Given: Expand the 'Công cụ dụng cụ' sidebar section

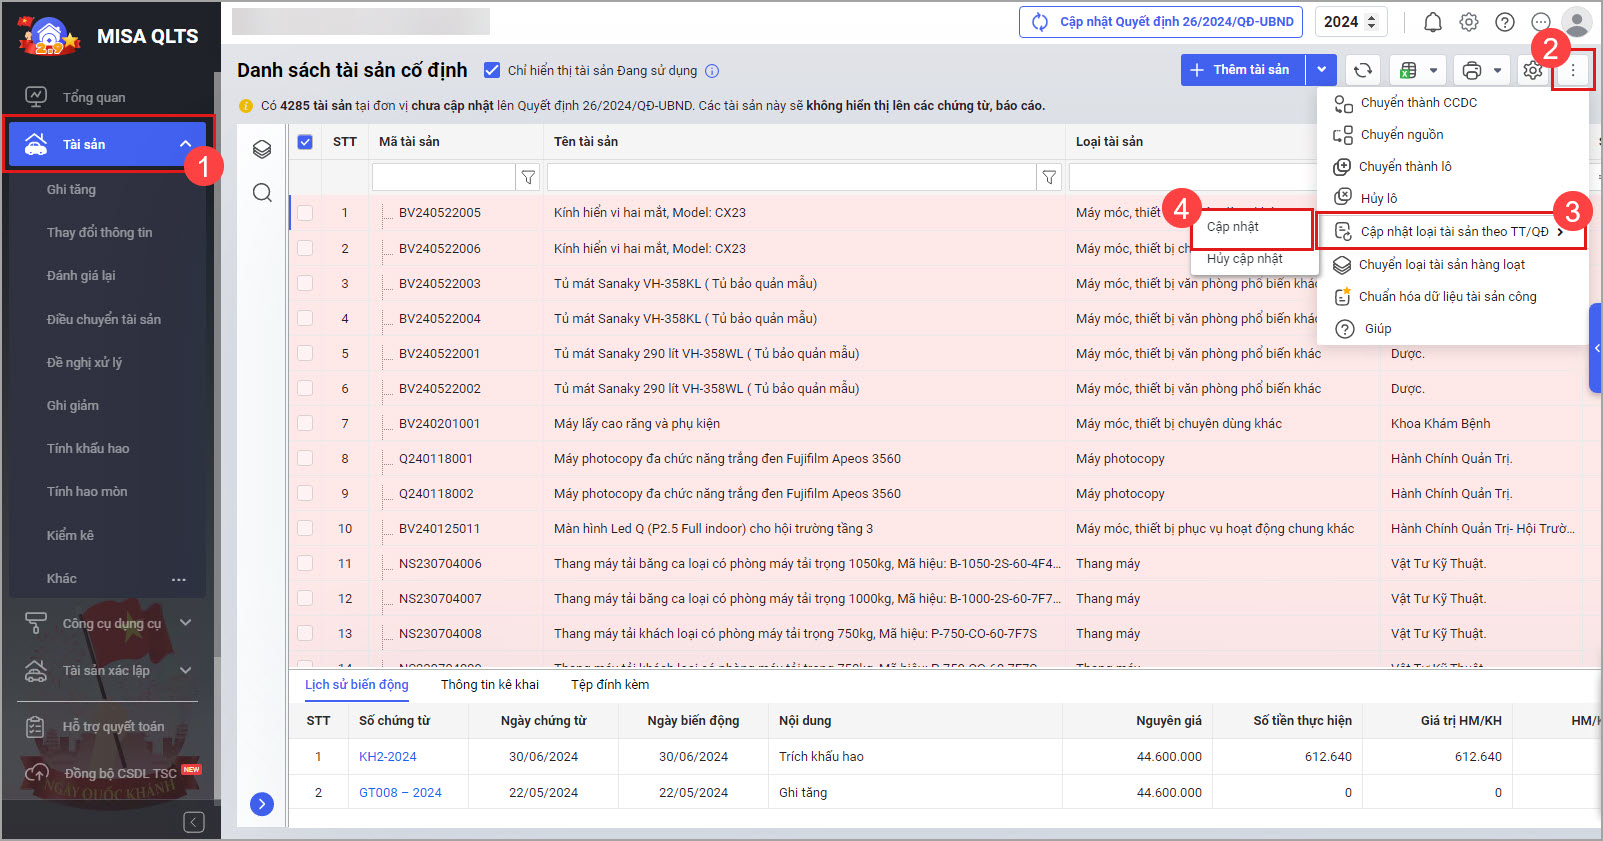Looking at the screenshot, I should 185,623.
